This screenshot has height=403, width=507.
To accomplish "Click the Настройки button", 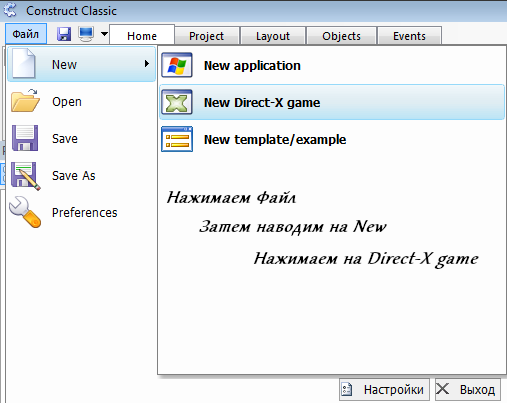I will [384, 389].
